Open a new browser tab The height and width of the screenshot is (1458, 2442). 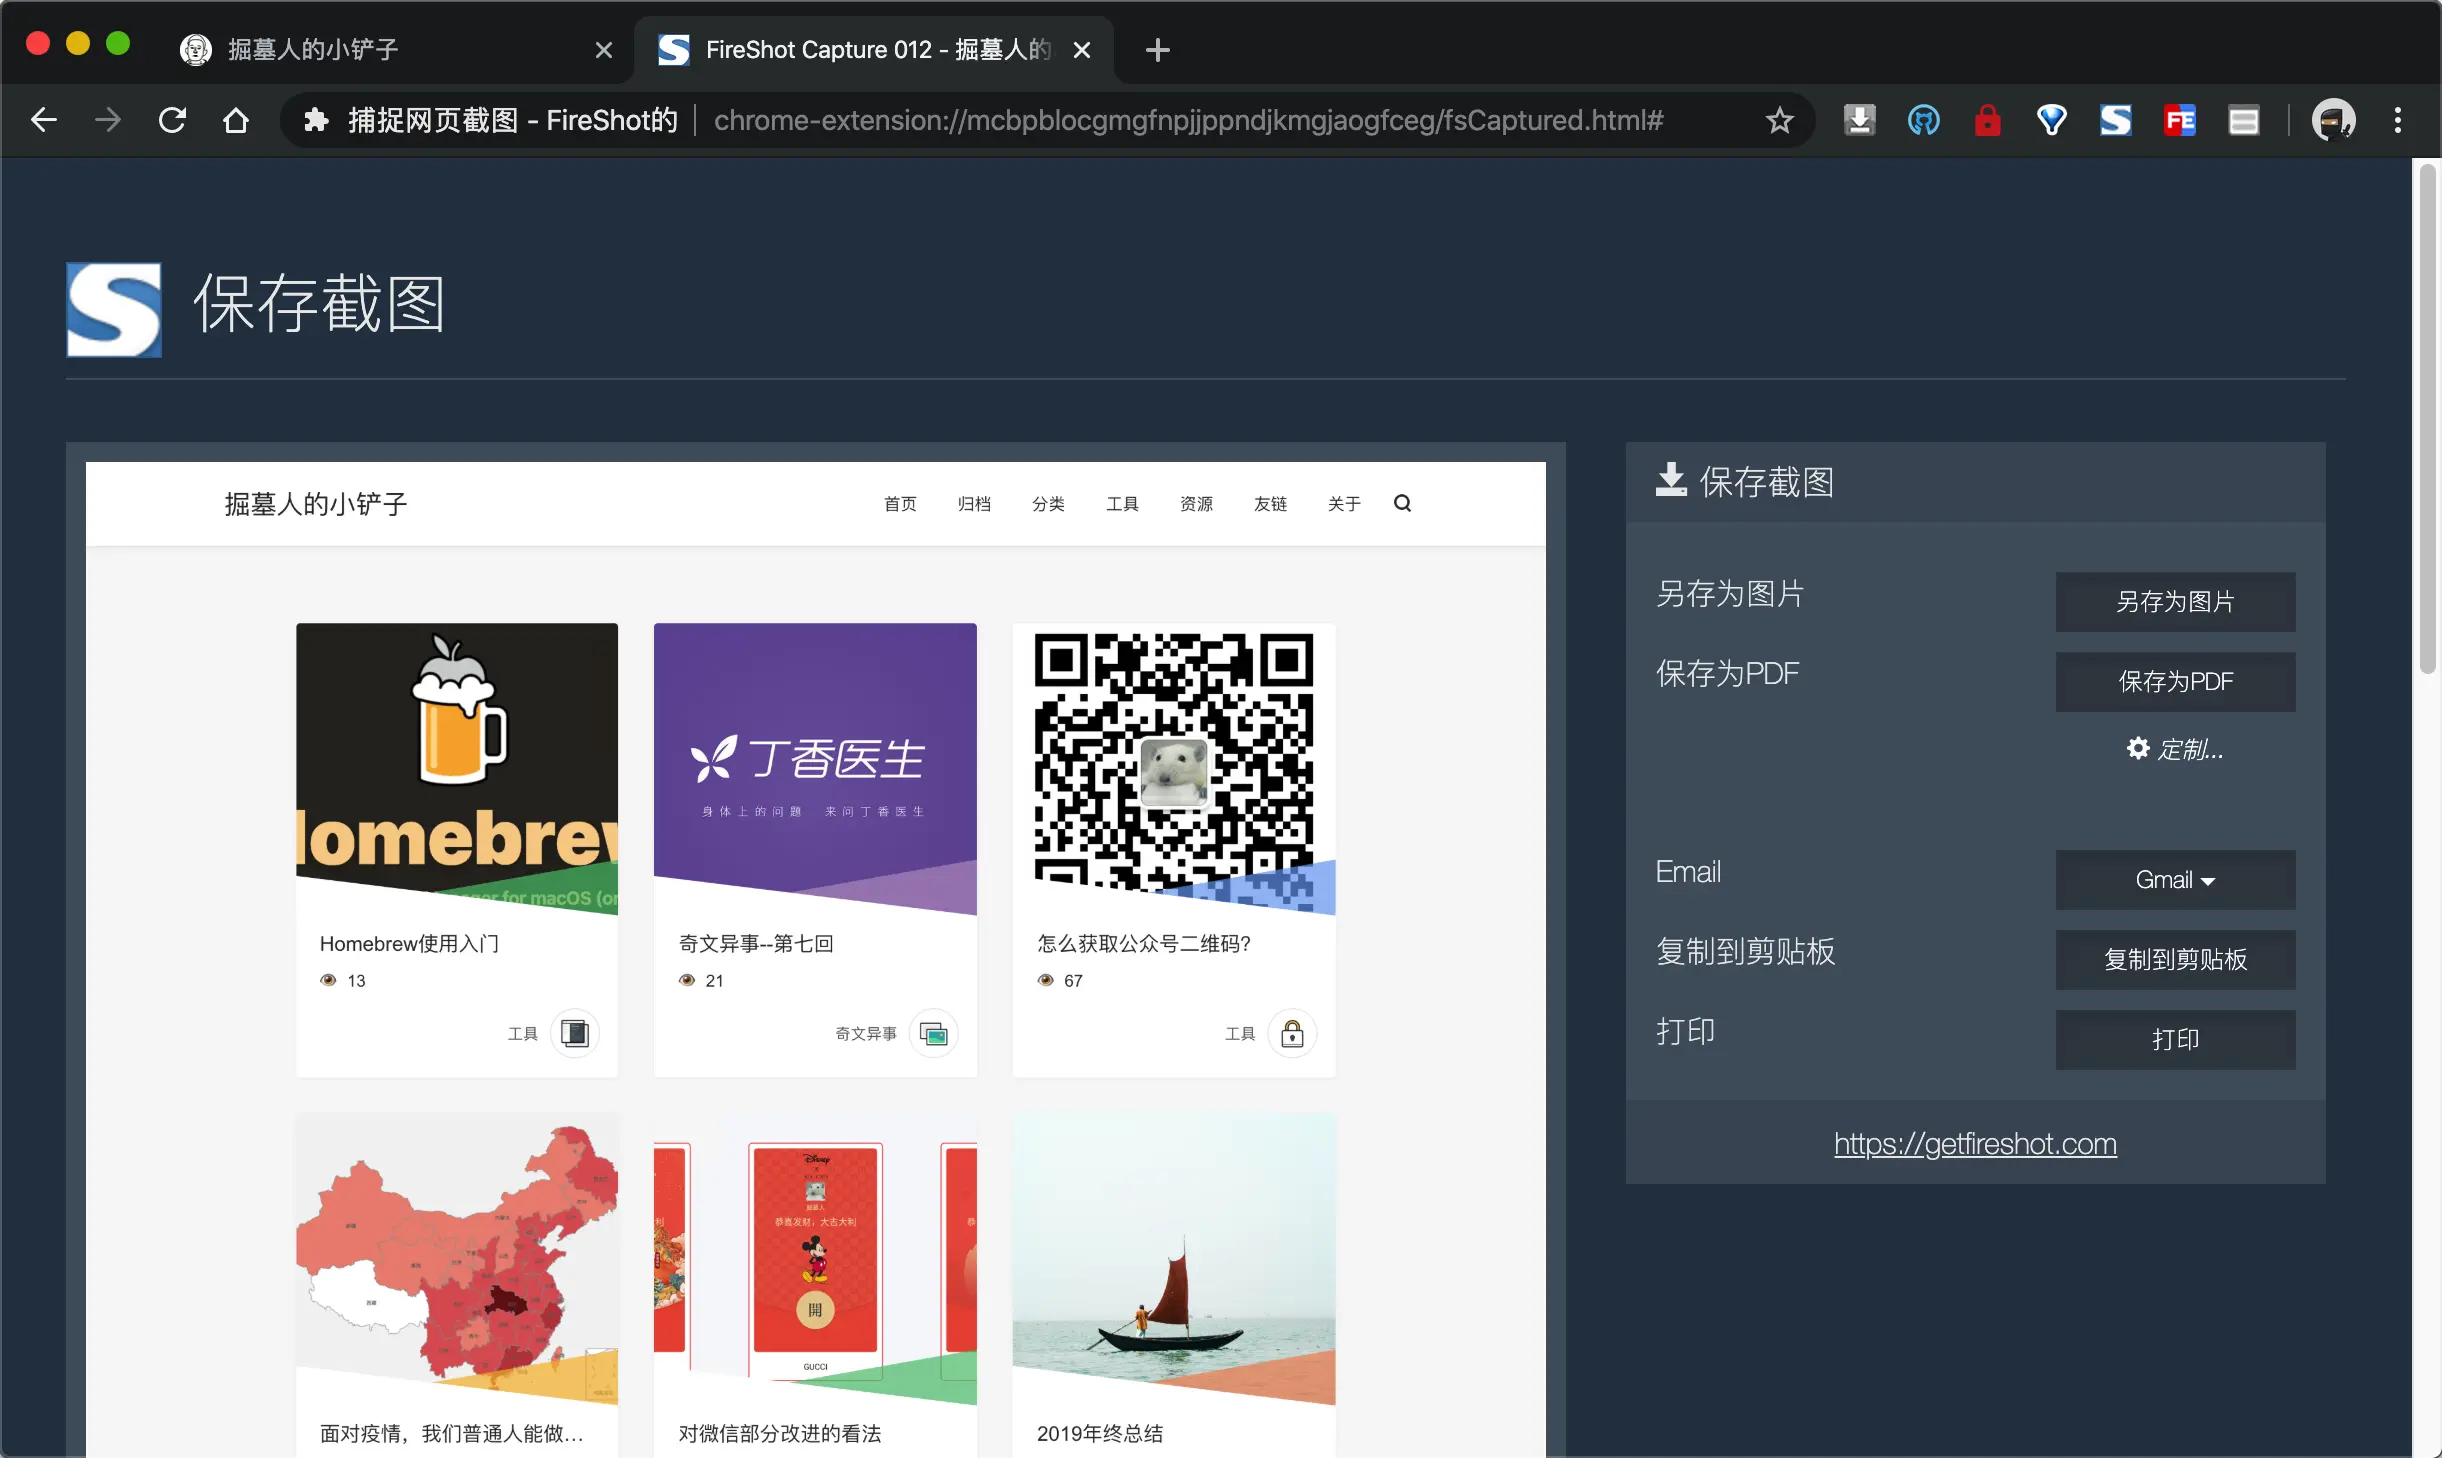pos(1157,49)
